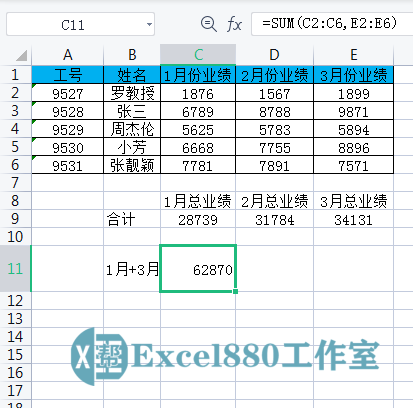Viewport: 413px width, 408px height.
Task: Click the total cell 28739
Action: (198, 219)
